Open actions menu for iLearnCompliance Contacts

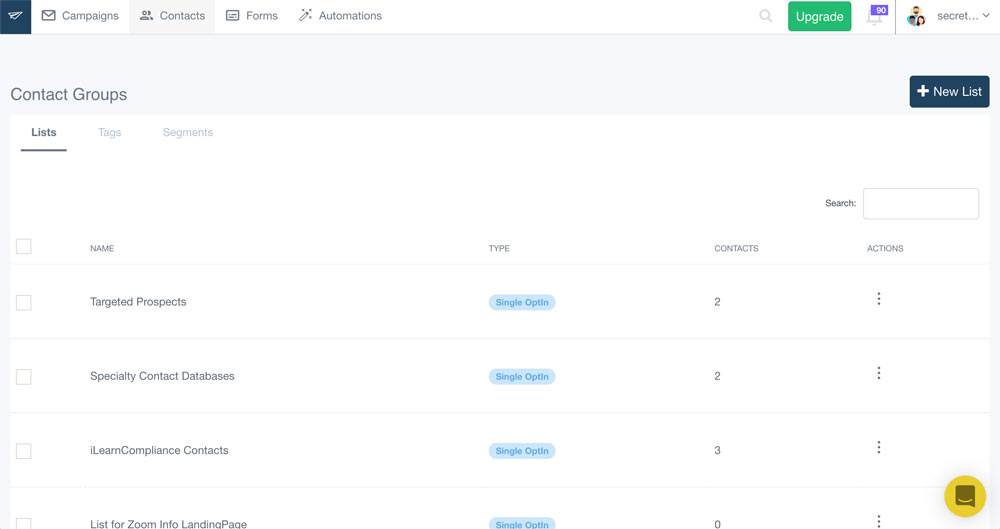pos(878,448)
